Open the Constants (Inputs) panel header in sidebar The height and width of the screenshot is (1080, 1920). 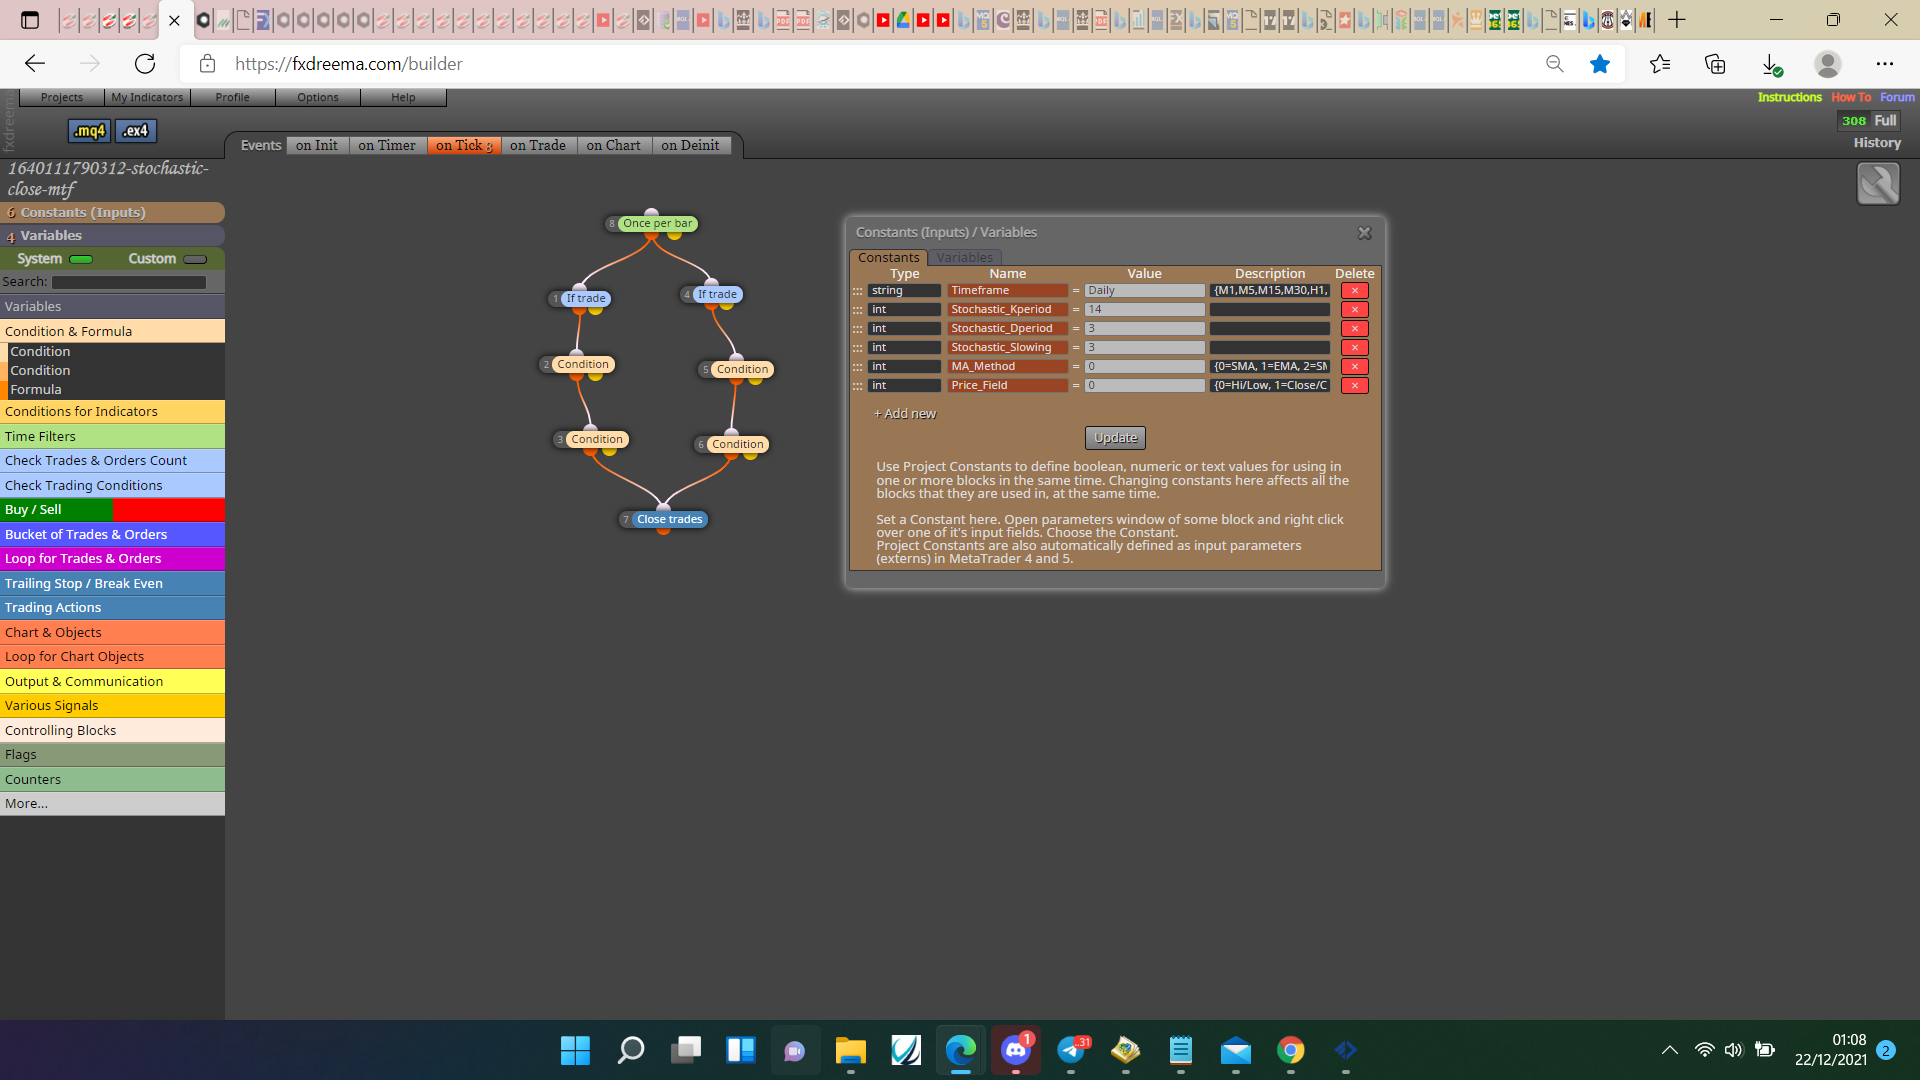(112, 213)
